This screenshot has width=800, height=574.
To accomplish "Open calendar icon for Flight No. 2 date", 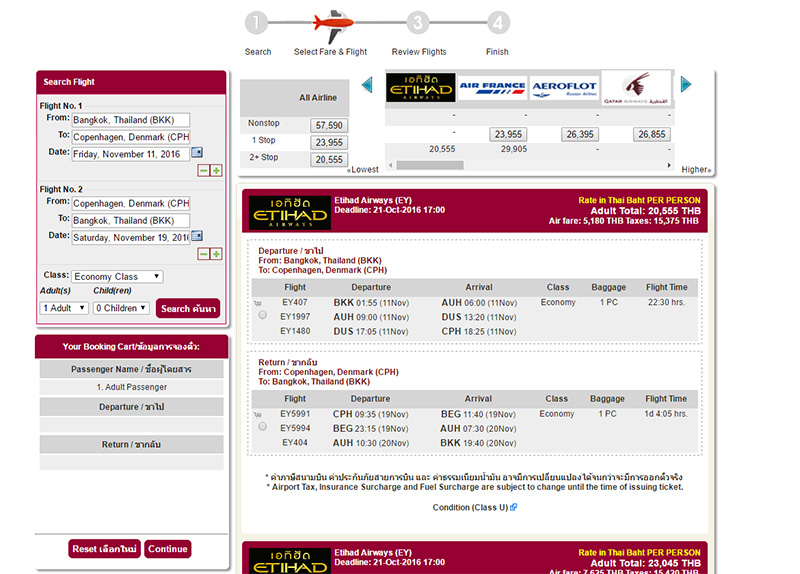I will coord(197,236).
